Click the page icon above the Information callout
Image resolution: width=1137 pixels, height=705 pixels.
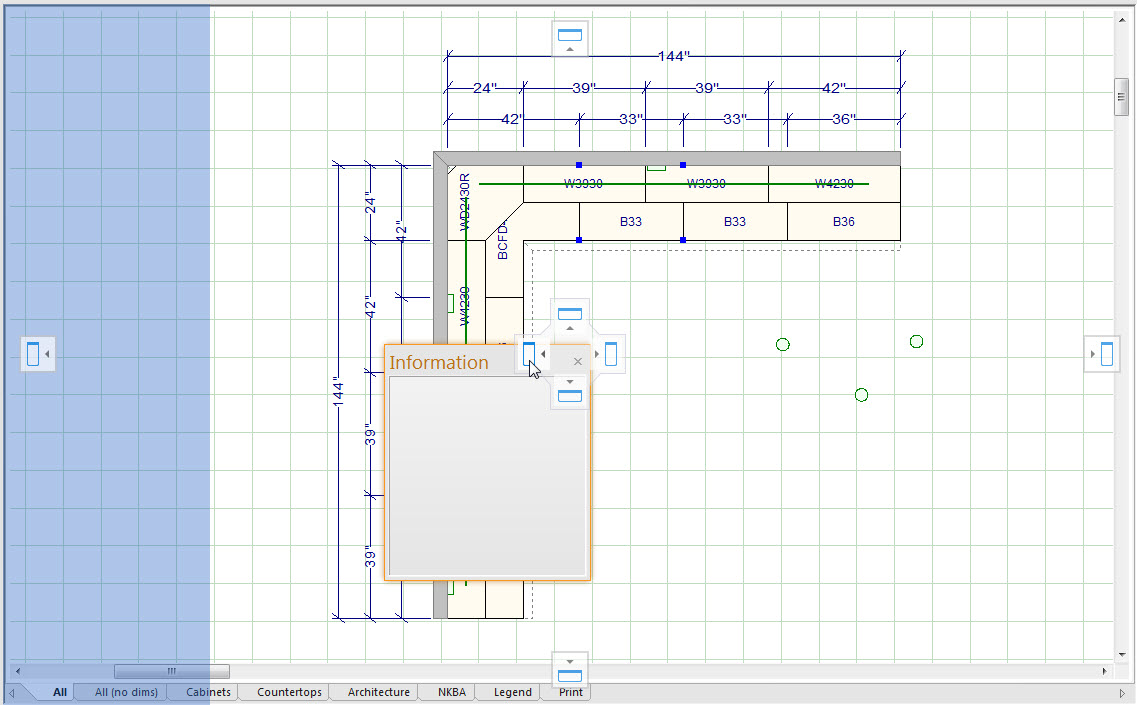570,312
